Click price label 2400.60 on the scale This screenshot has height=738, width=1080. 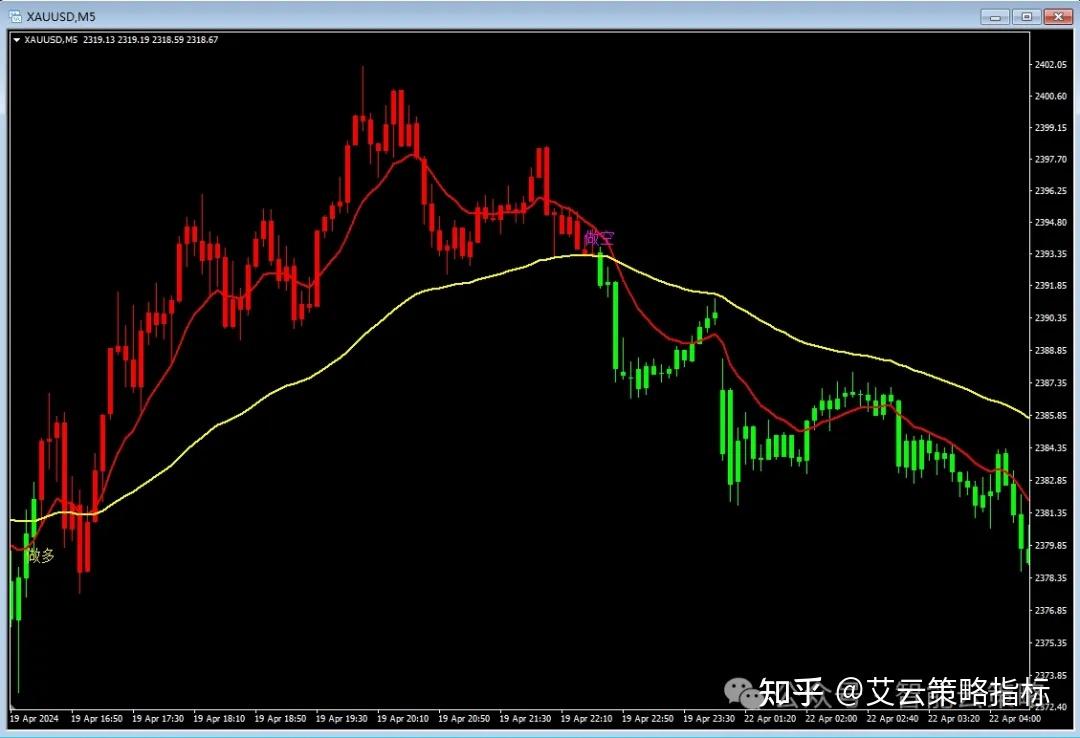click(1050, 96)
